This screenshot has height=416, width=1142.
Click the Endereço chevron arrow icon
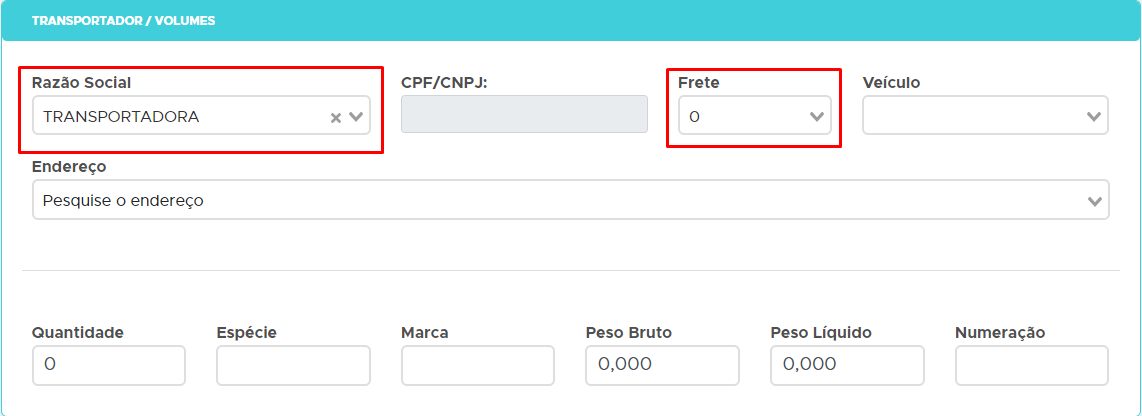point(1094,201)
